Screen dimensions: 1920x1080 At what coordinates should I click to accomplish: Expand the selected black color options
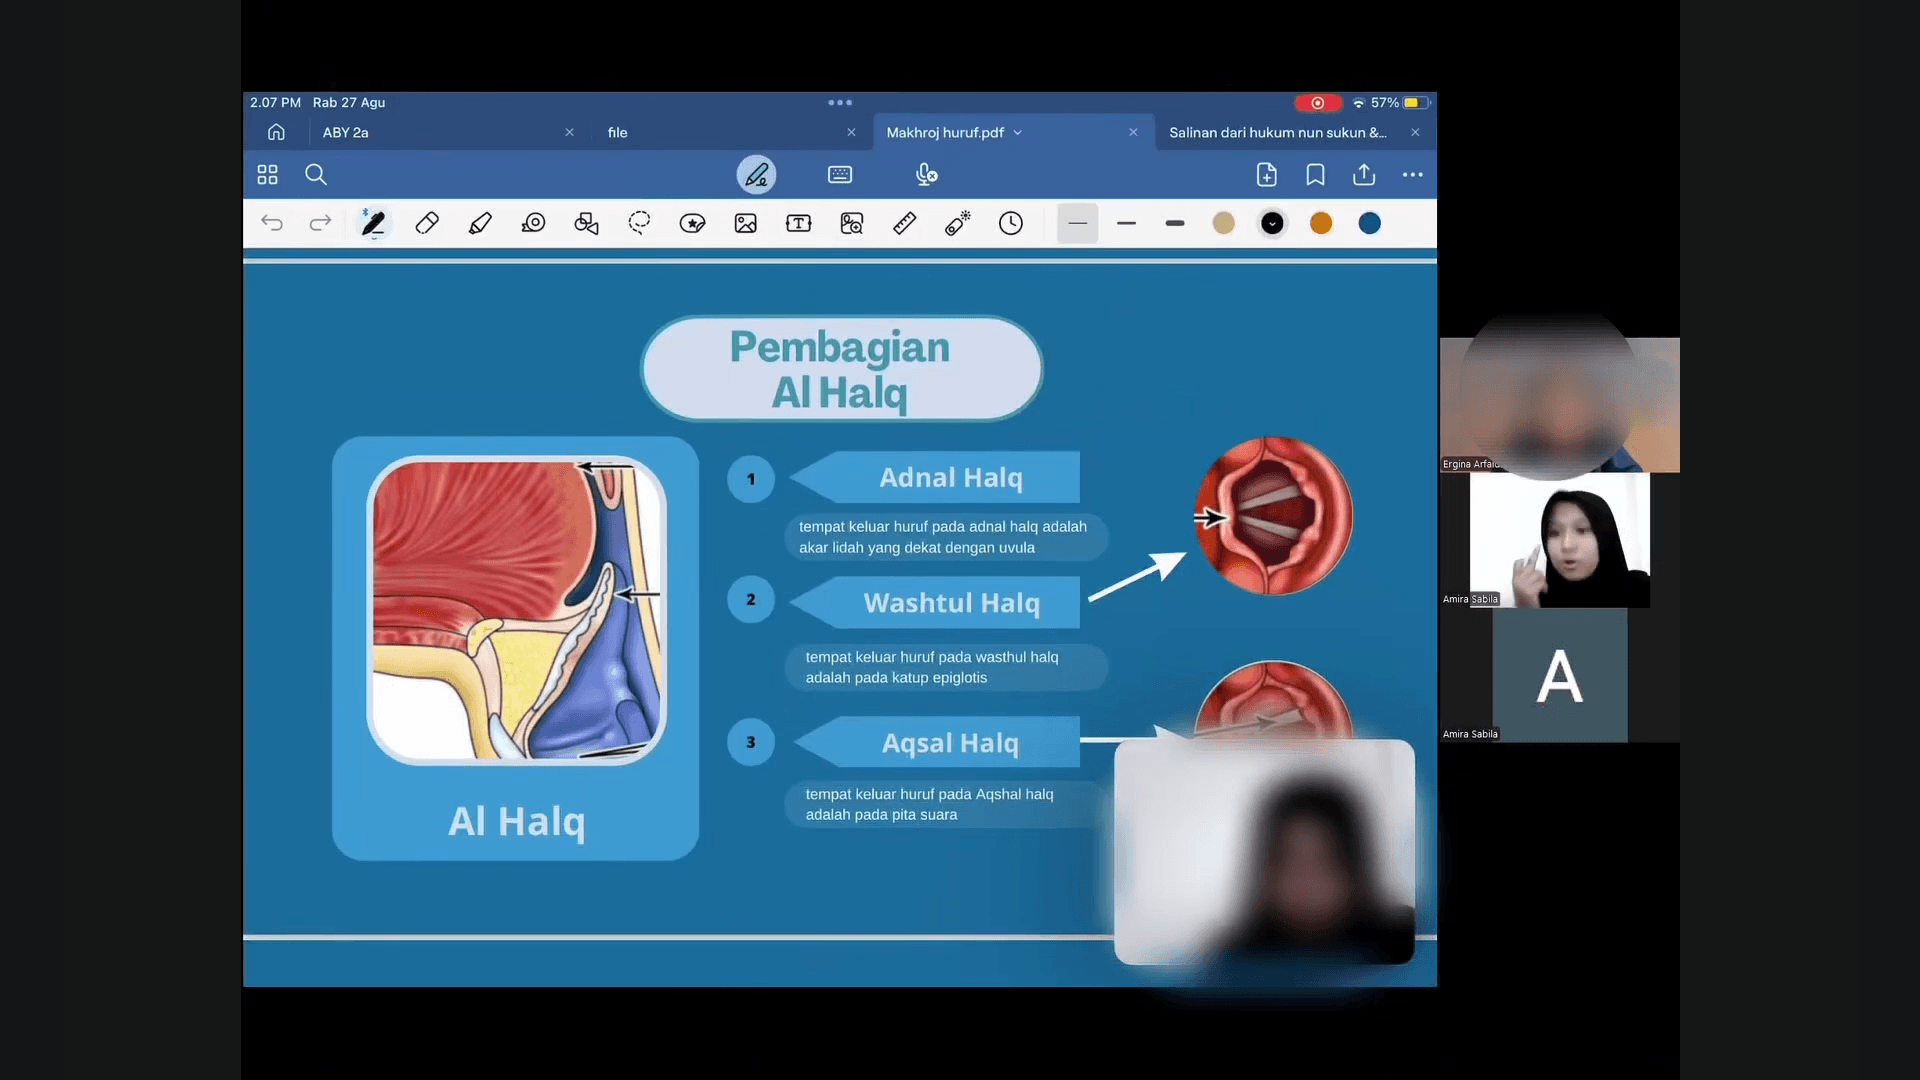(1272, 223)
